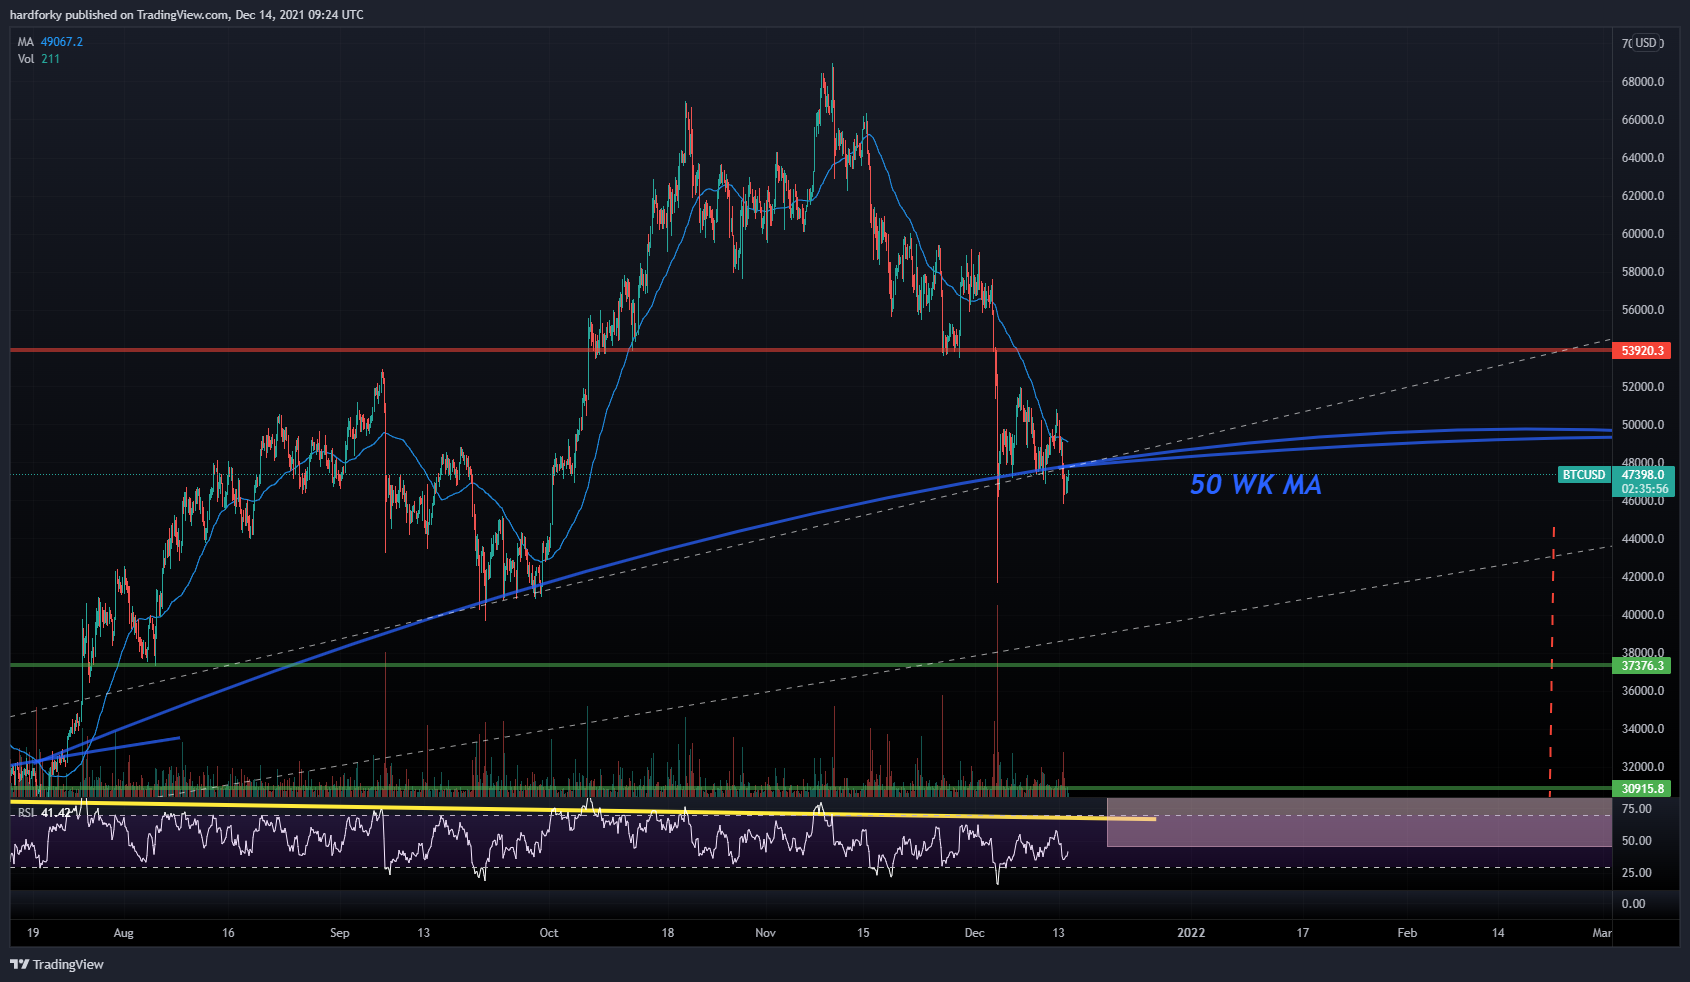Click the Oct label on time axis
The image size is (1690, 982).
coord(549,933)
